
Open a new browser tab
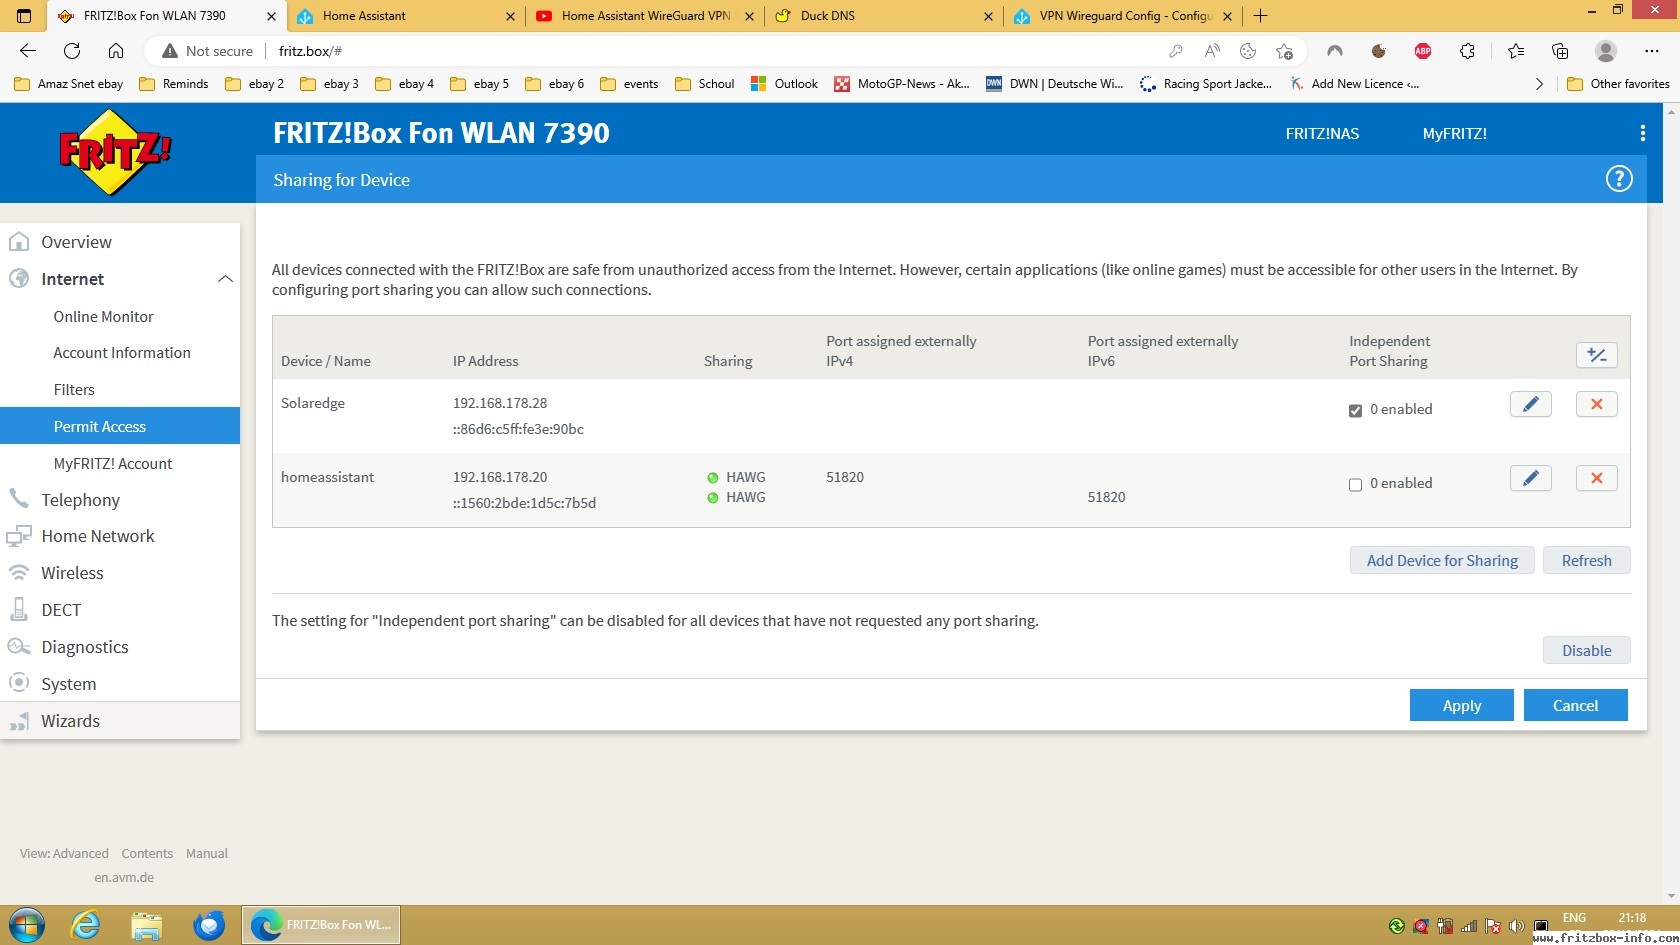pos(1261,16)
